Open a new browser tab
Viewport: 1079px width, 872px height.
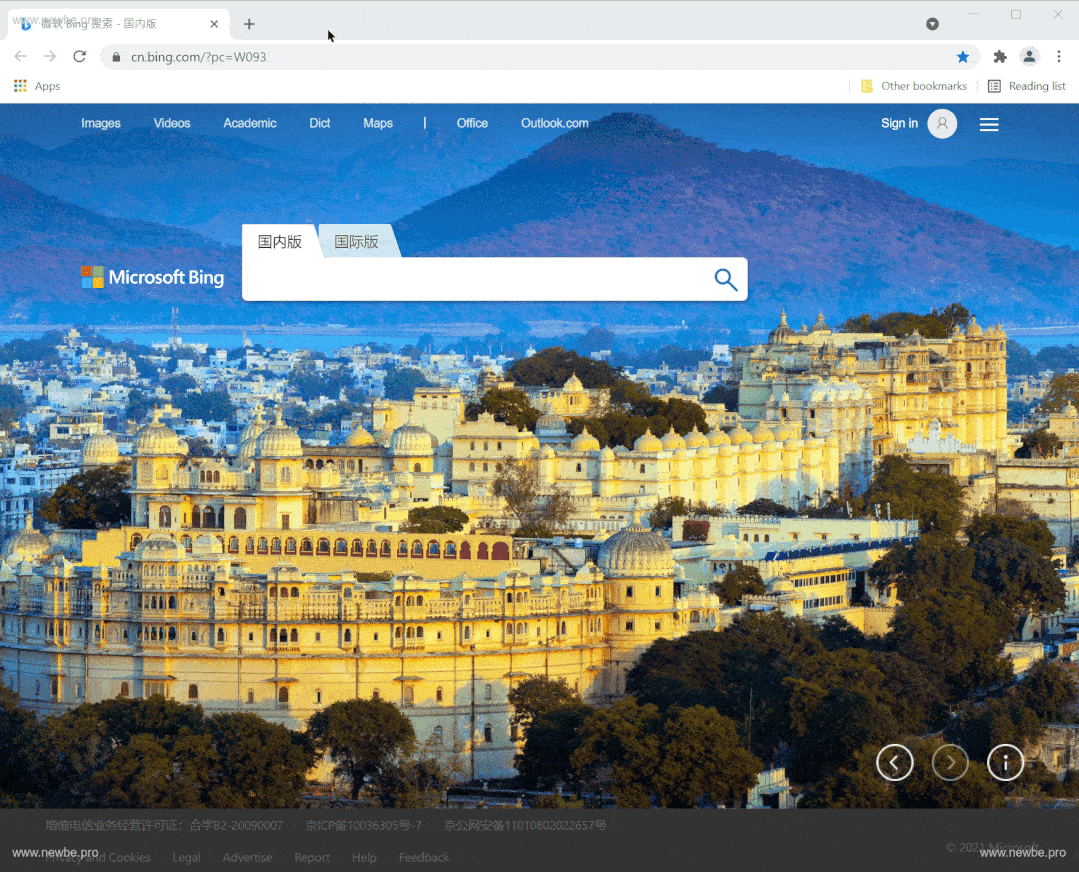pyautogui.click(x=249, y=24)
